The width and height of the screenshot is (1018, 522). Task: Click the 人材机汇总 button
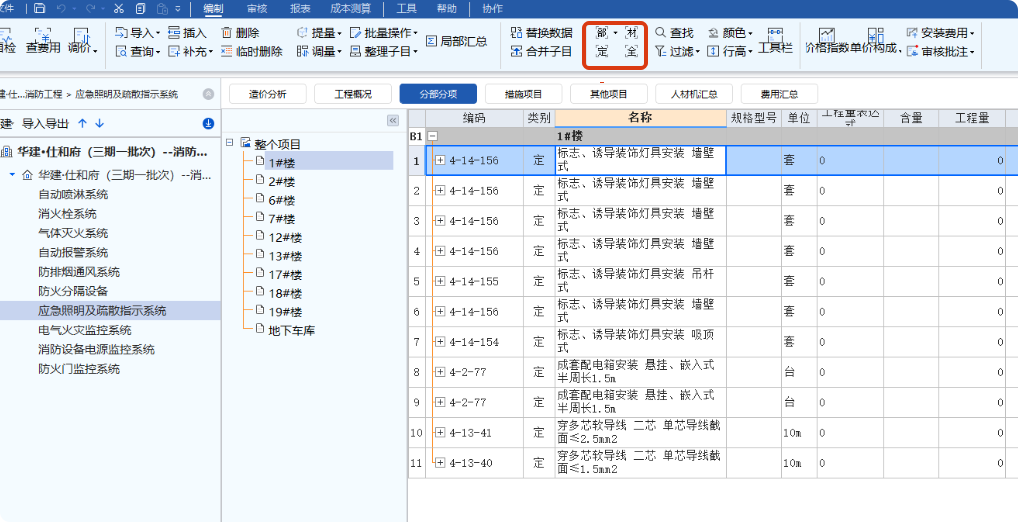pos(694,94)
